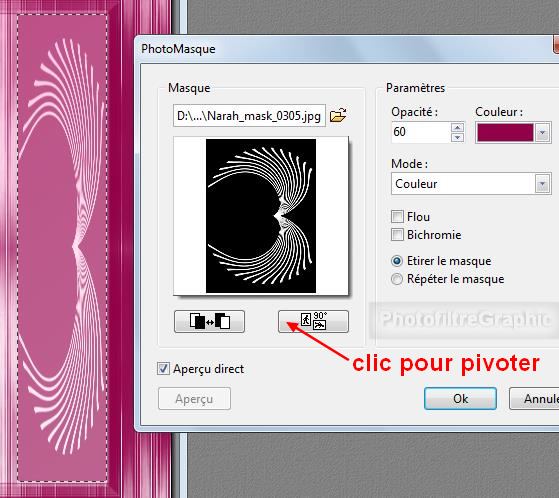Viewport: 559px width, 498px height.
Task: Enable the Bichromie checkbox
Action: click(397, 235)
